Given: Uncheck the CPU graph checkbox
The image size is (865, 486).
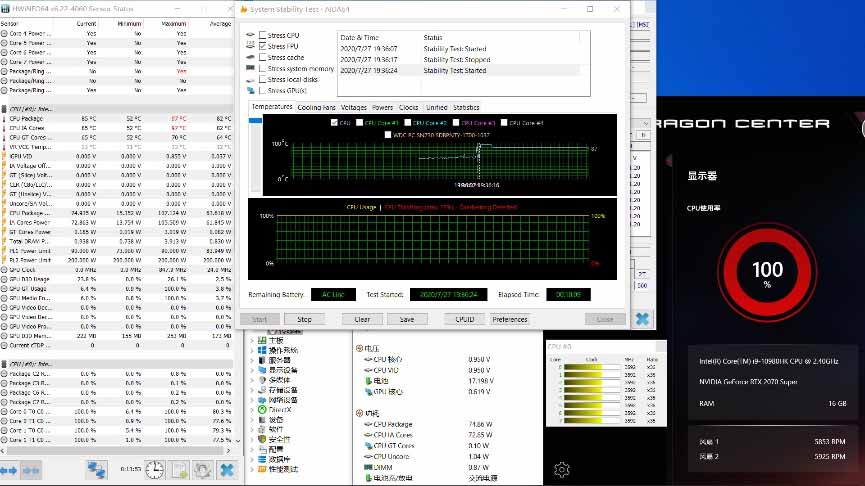Looking at the screenshot, I should (334, 122).
